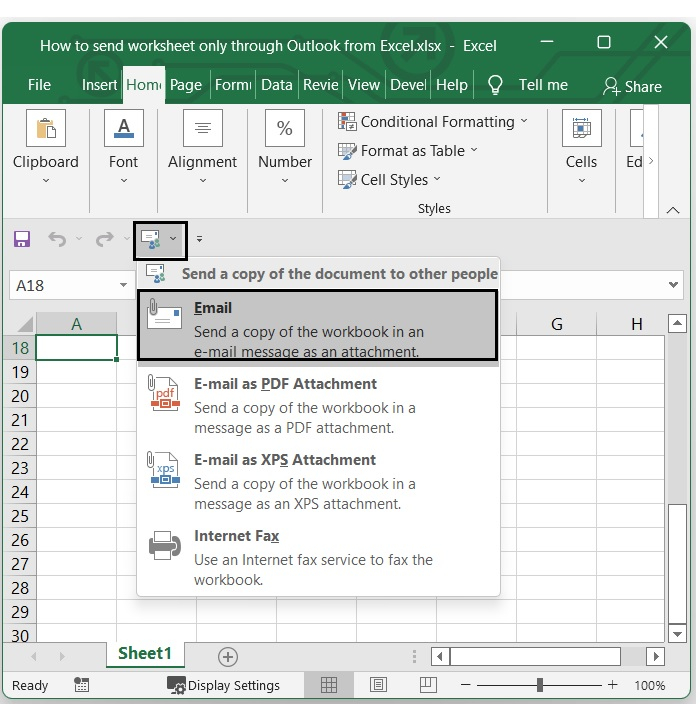
Task: Click the new sheet plus icon
Action: pyautogui.click(x=228, y=656)
